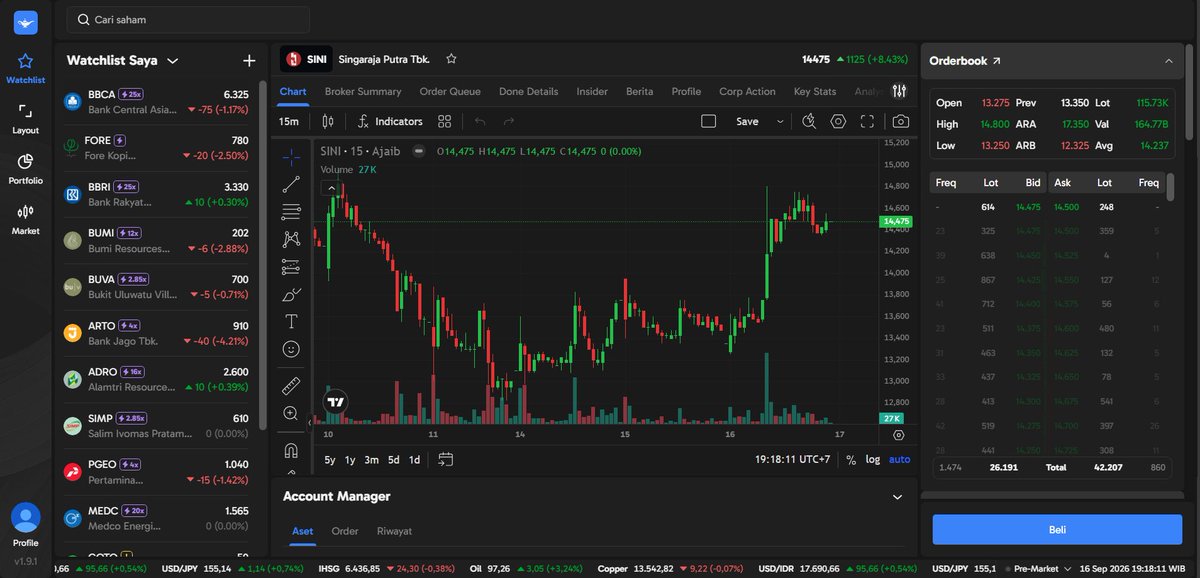Save the chart layout
Screen dimensions: 1200x578
click(747, 121)
